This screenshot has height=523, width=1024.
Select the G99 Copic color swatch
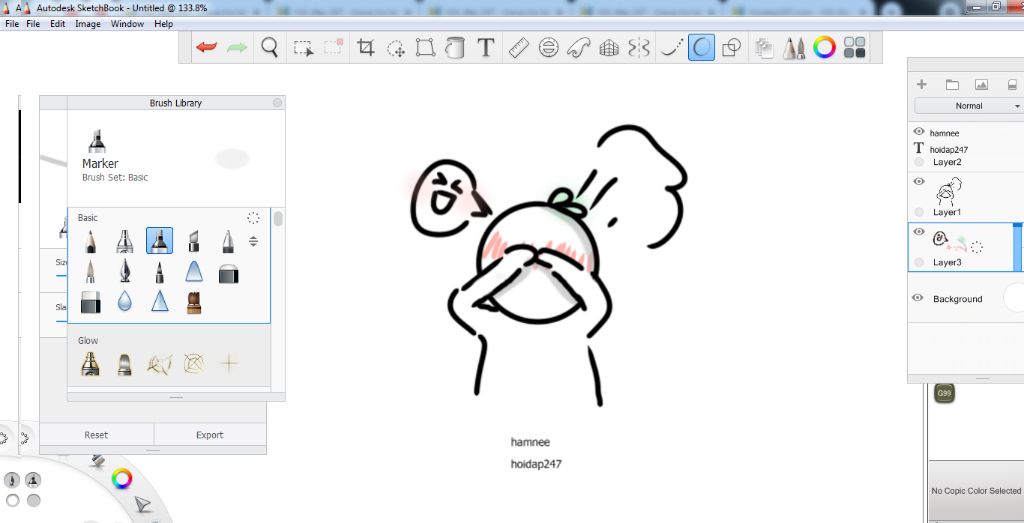pos(944,393)
